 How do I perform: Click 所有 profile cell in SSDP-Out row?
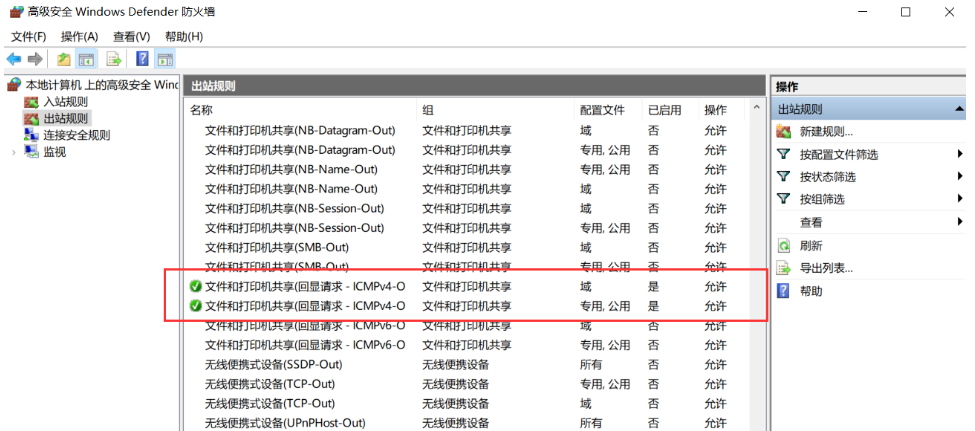coord(591,364)
